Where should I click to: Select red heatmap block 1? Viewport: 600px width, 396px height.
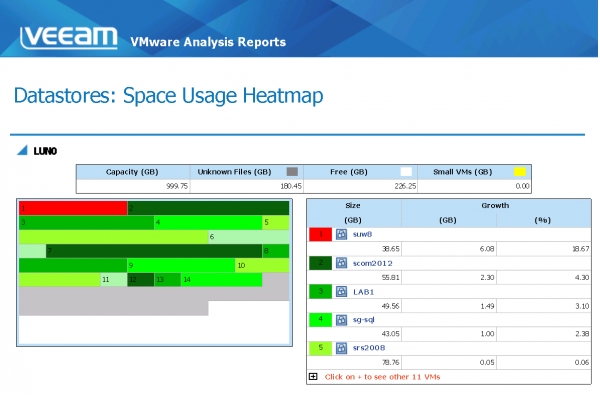73,208
